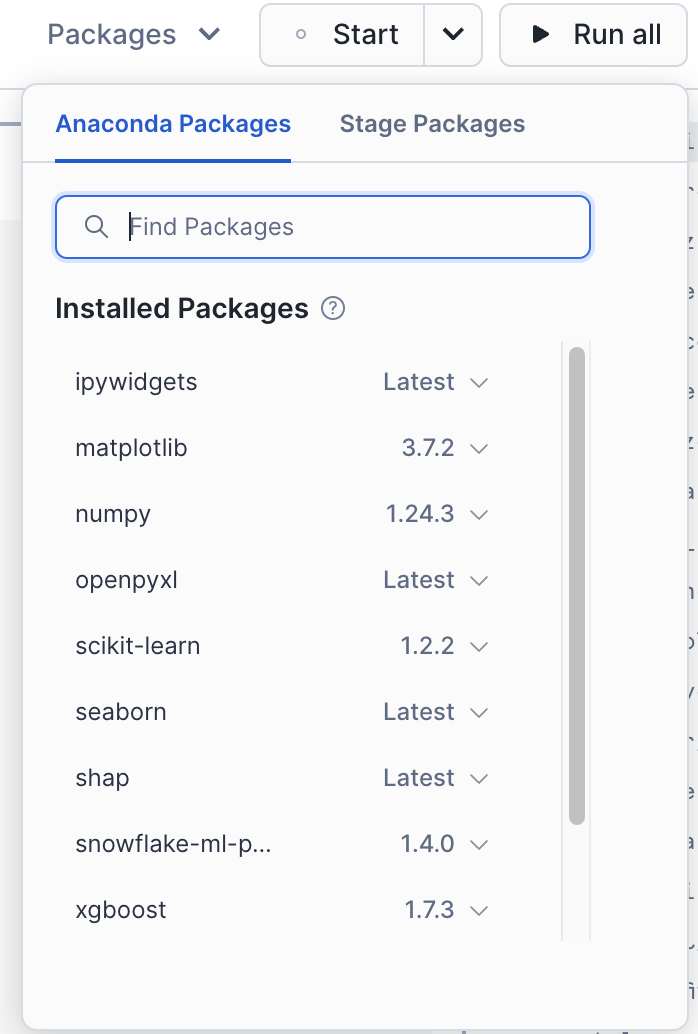Open the help tooltip next to Installed Packages
The width and height of the screenshot is (698, 1034).
tap(331, 309)
